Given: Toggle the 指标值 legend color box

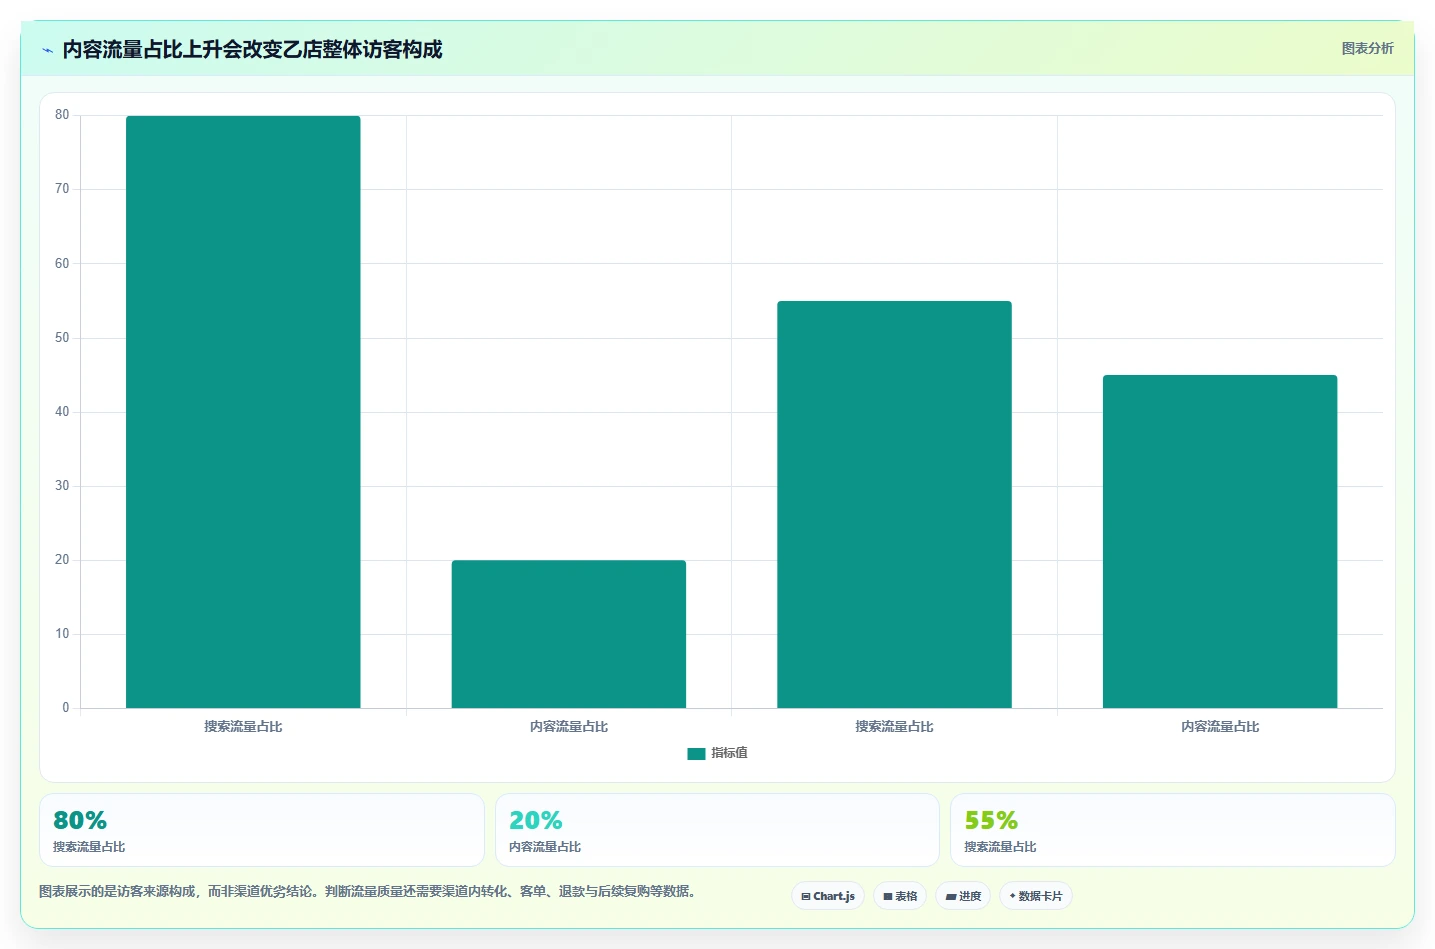Looking at the screenshot, I should pos(696,754).
